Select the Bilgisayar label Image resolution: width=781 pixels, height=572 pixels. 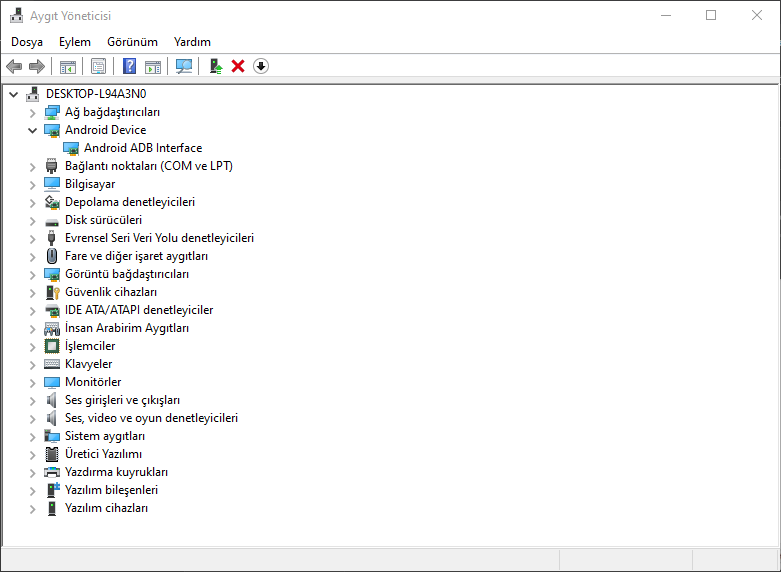coord(90,184)
